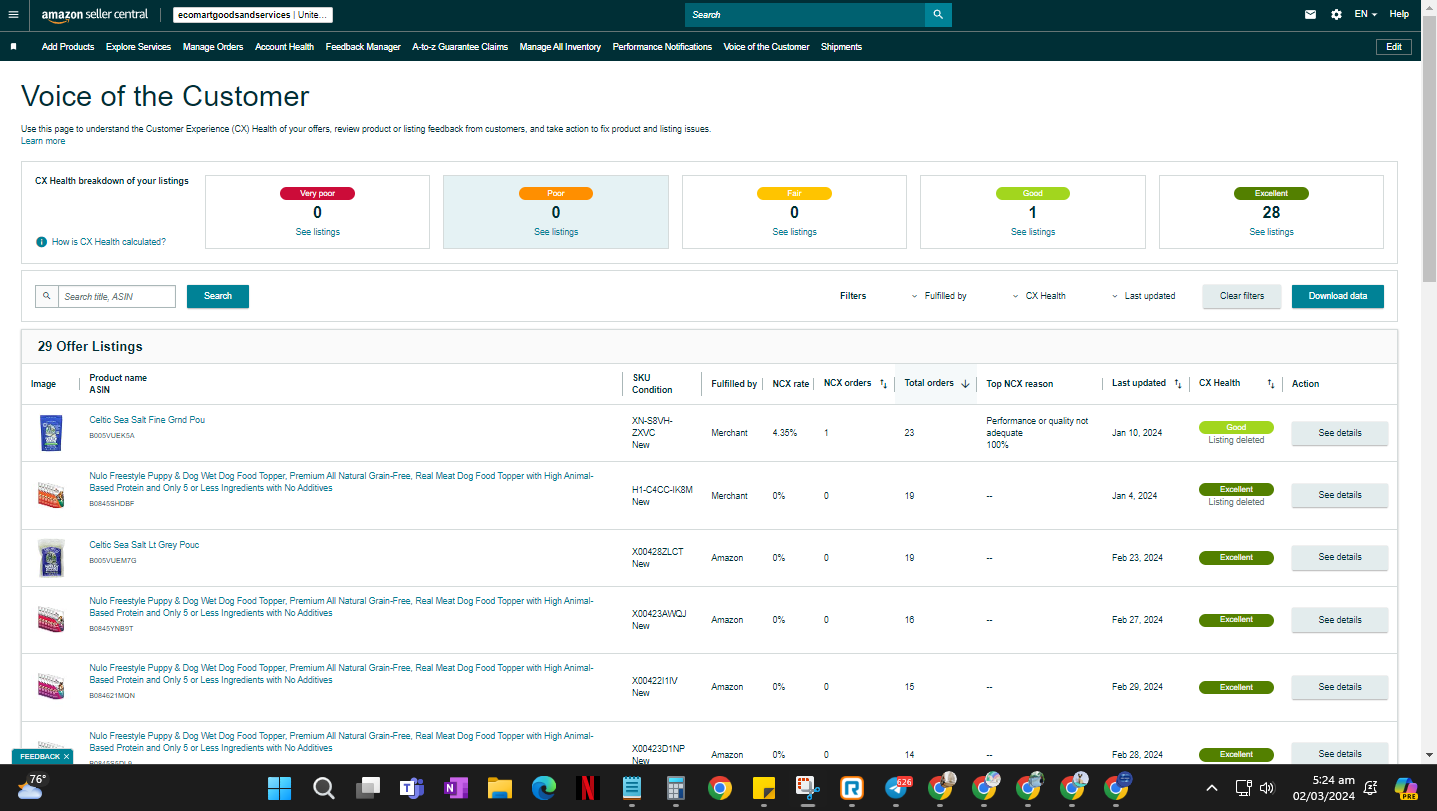Click How is CX Health calculated link
Viewport: 1437px width, 811px height.
click(109, 242)
